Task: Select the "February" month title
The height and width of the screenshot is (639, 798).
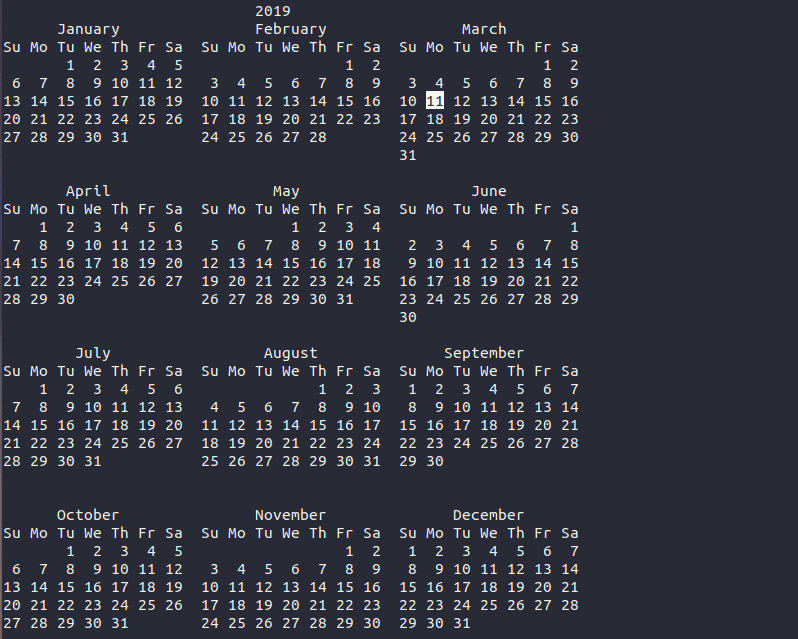Action: (291, 29)
